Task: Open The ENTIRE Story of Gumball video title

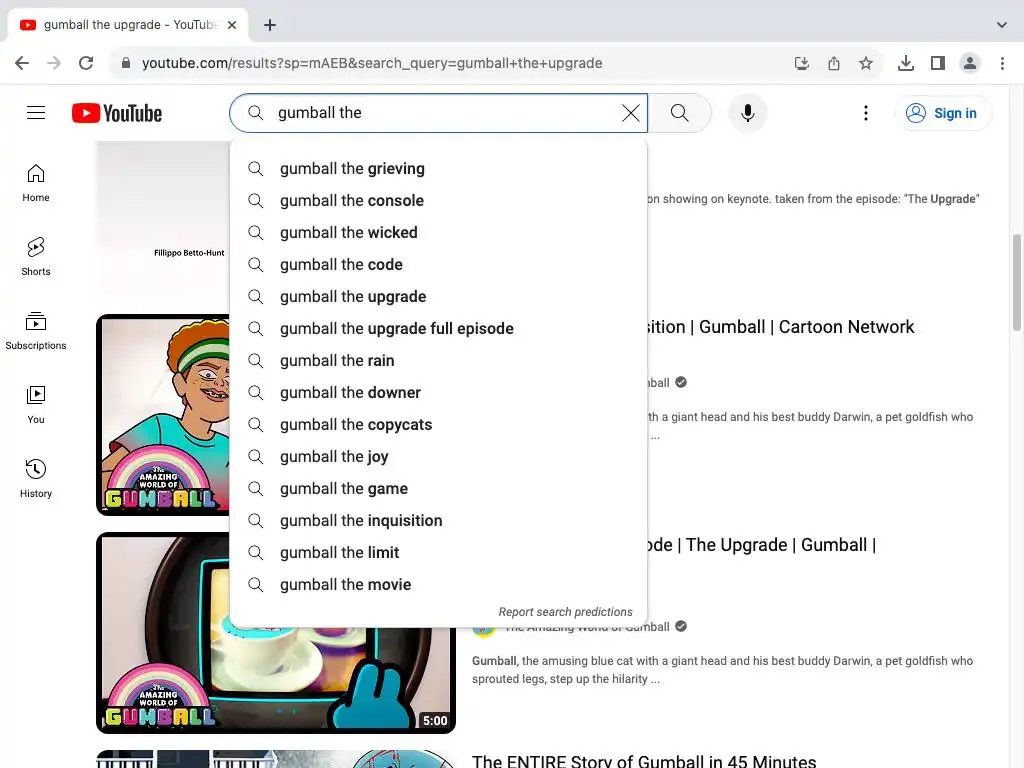Action: click(644, 761)
